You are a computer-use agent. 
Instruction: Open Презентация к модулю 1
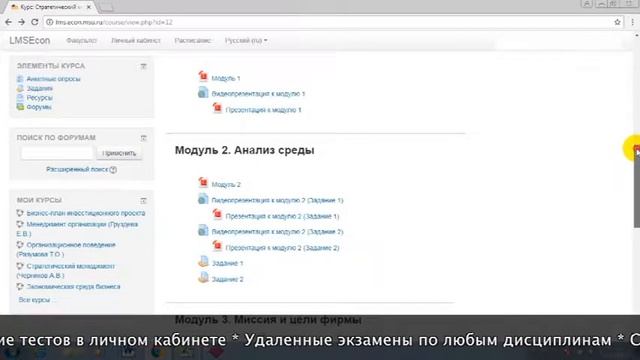click(263, 110)
